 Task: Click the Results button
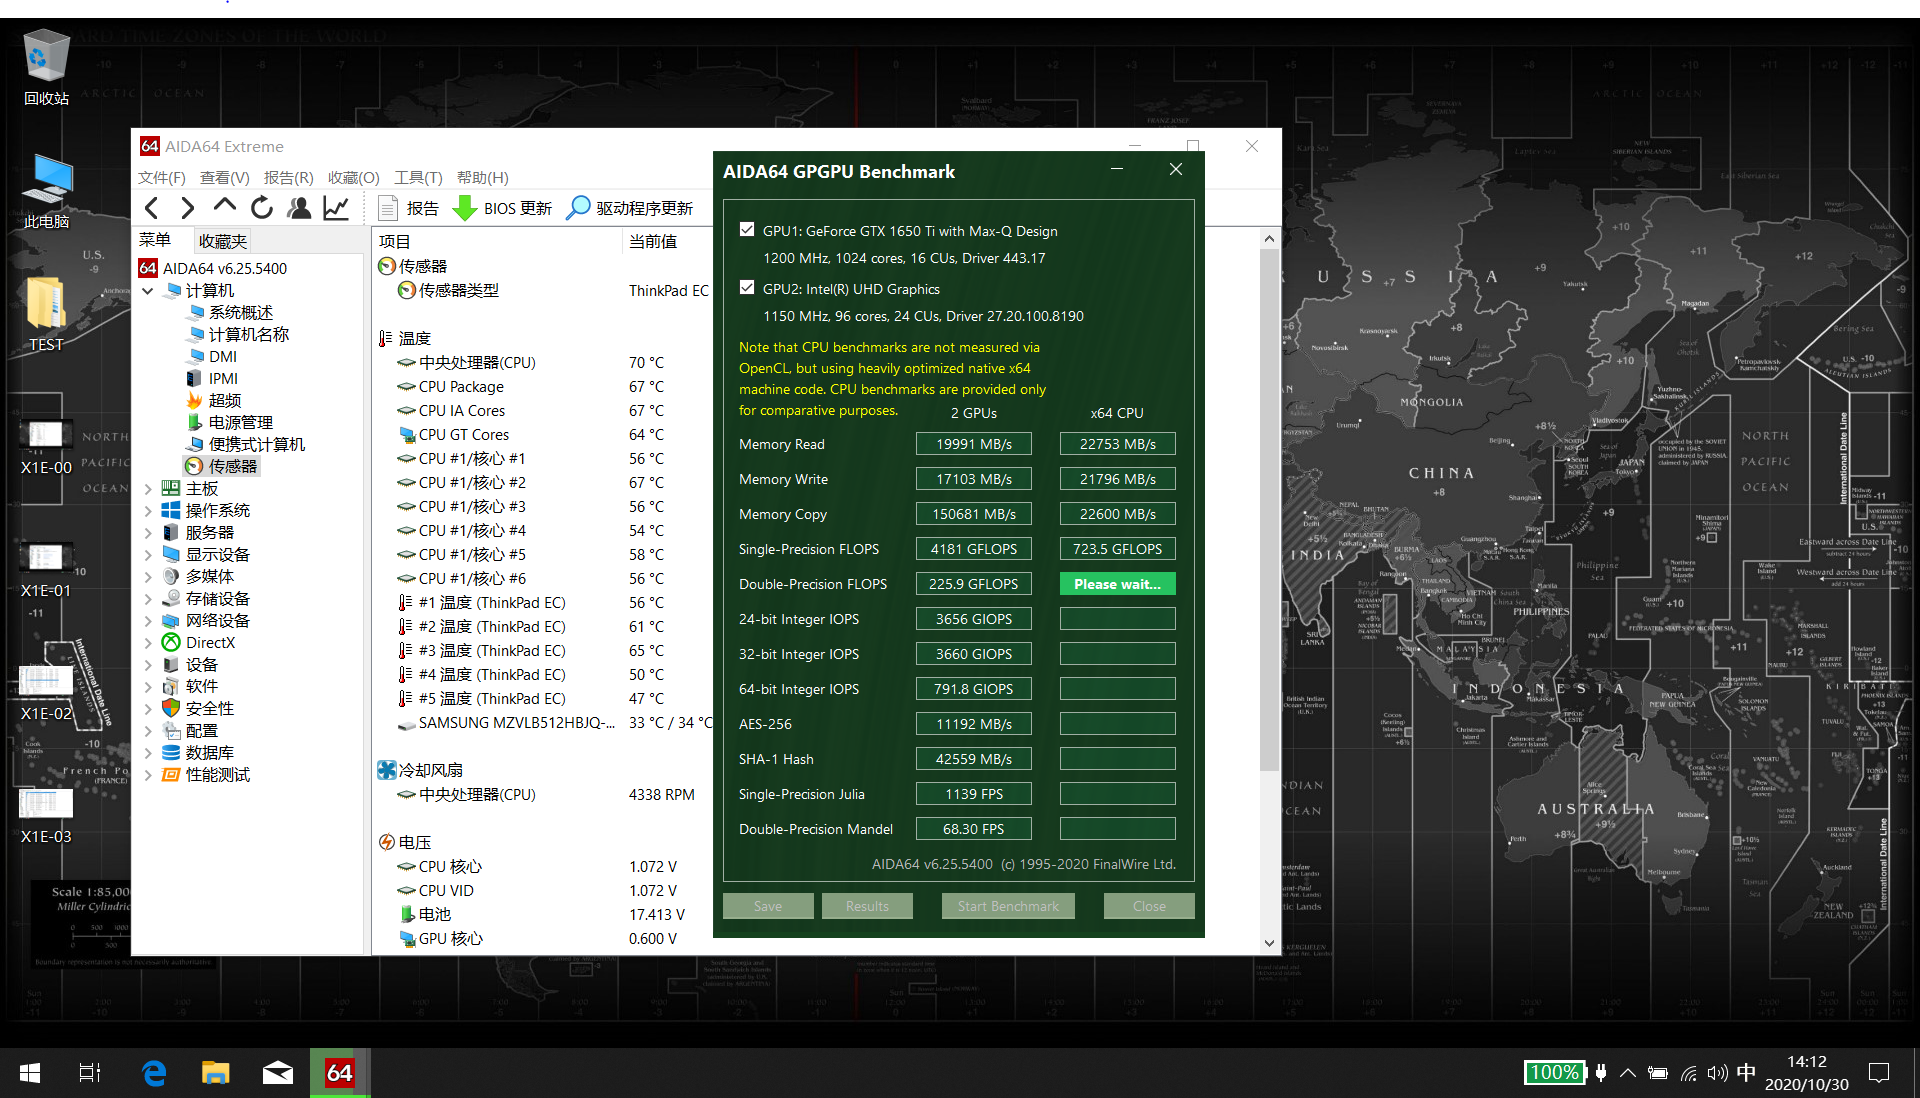coord(867,906)
